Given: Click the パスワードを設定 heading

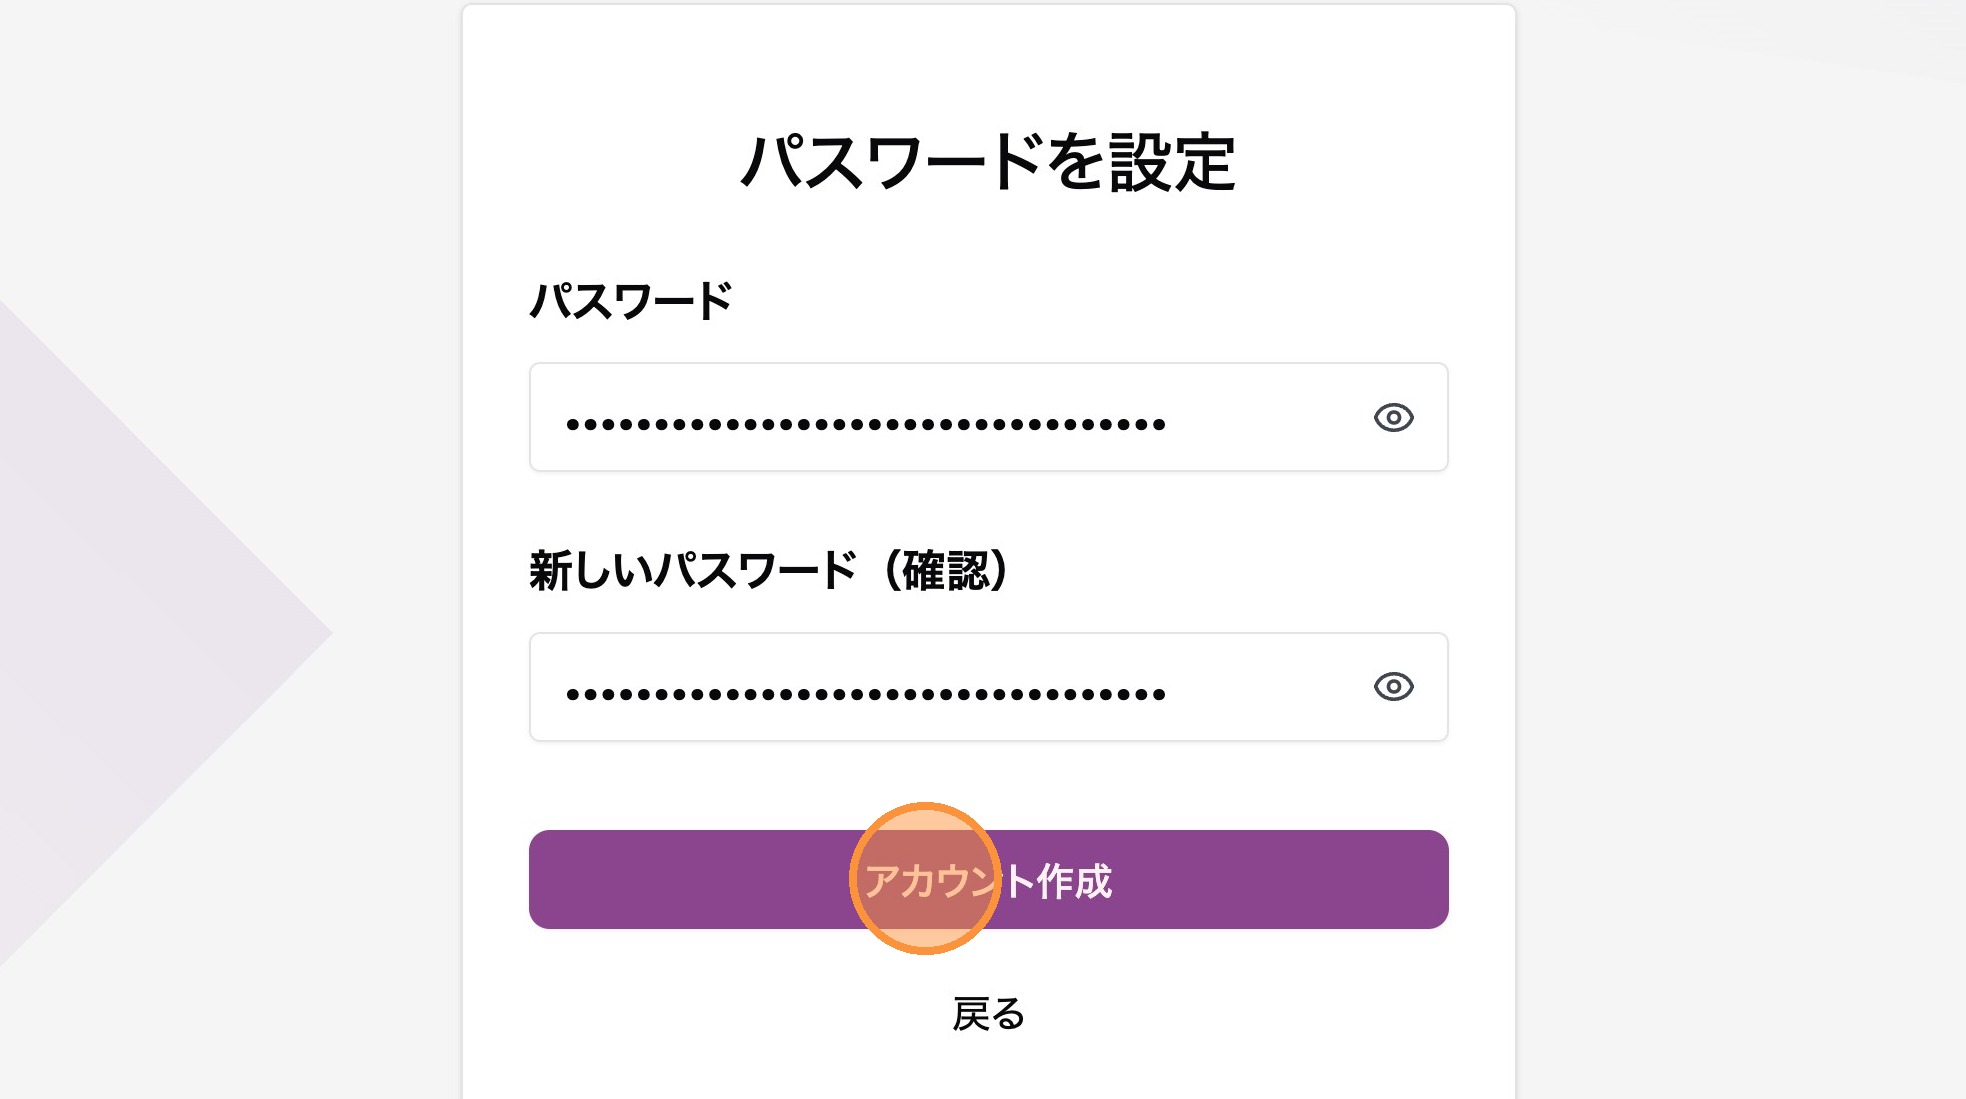Looking at the screenshot, I should point(988,162).
